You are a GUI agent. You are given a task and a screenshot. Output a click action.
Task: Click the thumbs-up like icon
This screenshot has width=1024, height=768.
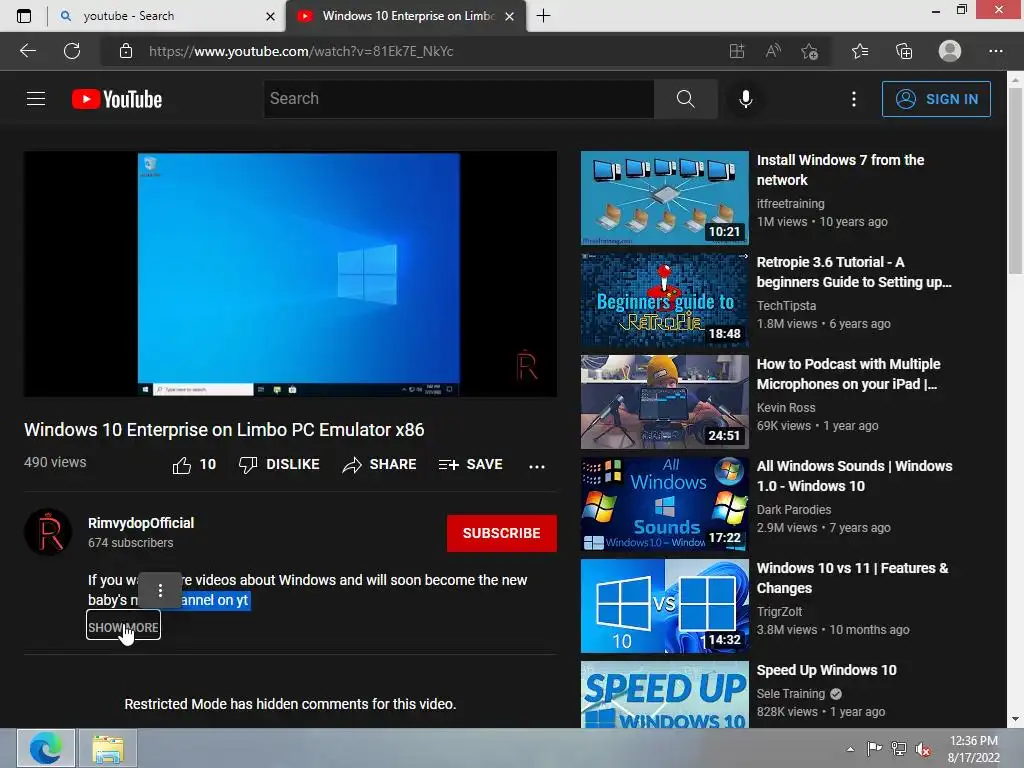(x=182, y=465)
